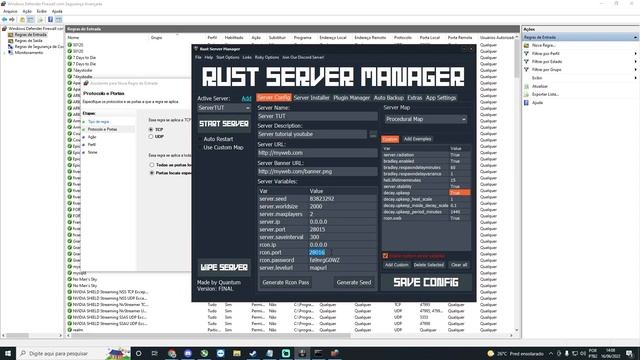
Task: Open the Active Server ServerTUT dropdown
Action: (224, 108)
